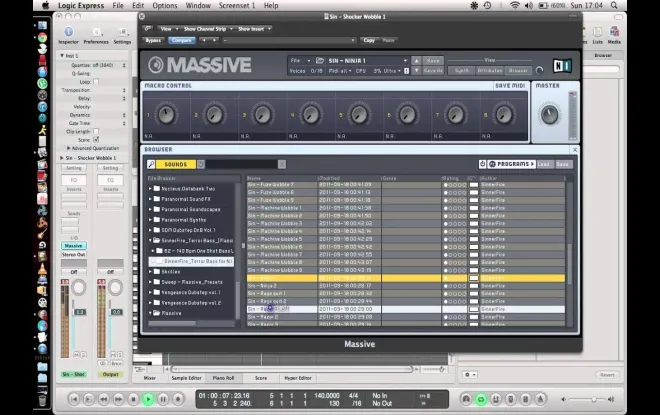Click the Time Machine menu bar icon
The image size is (660, 415).
[487, 5]
